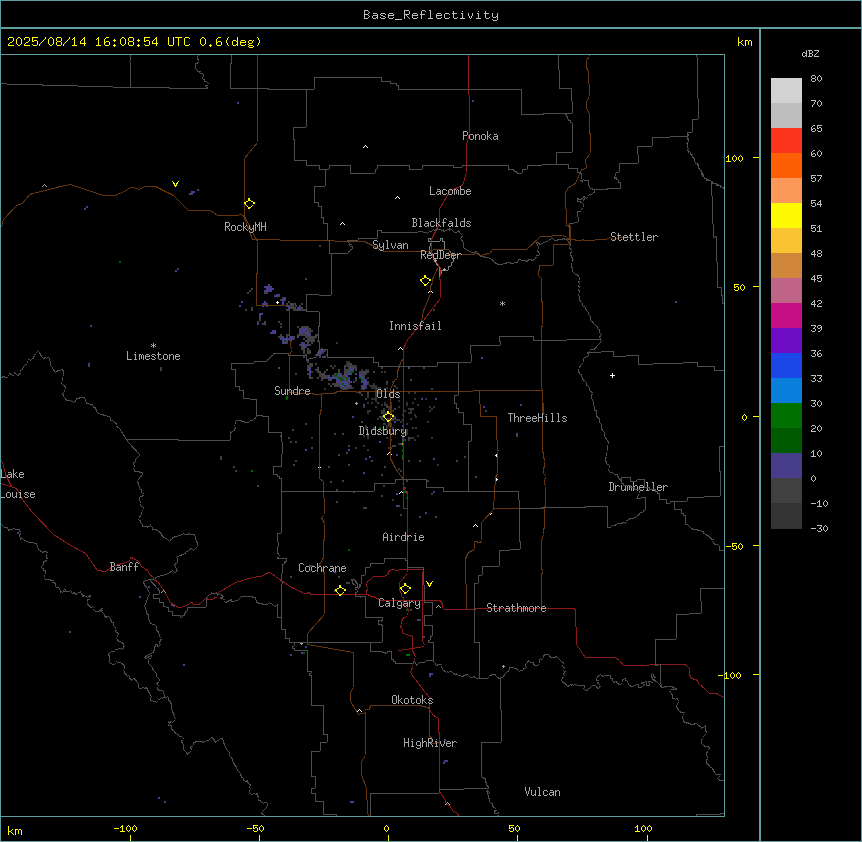Click the Limestone label
This screenshot has height=842, width=862.
click(153, 356)
